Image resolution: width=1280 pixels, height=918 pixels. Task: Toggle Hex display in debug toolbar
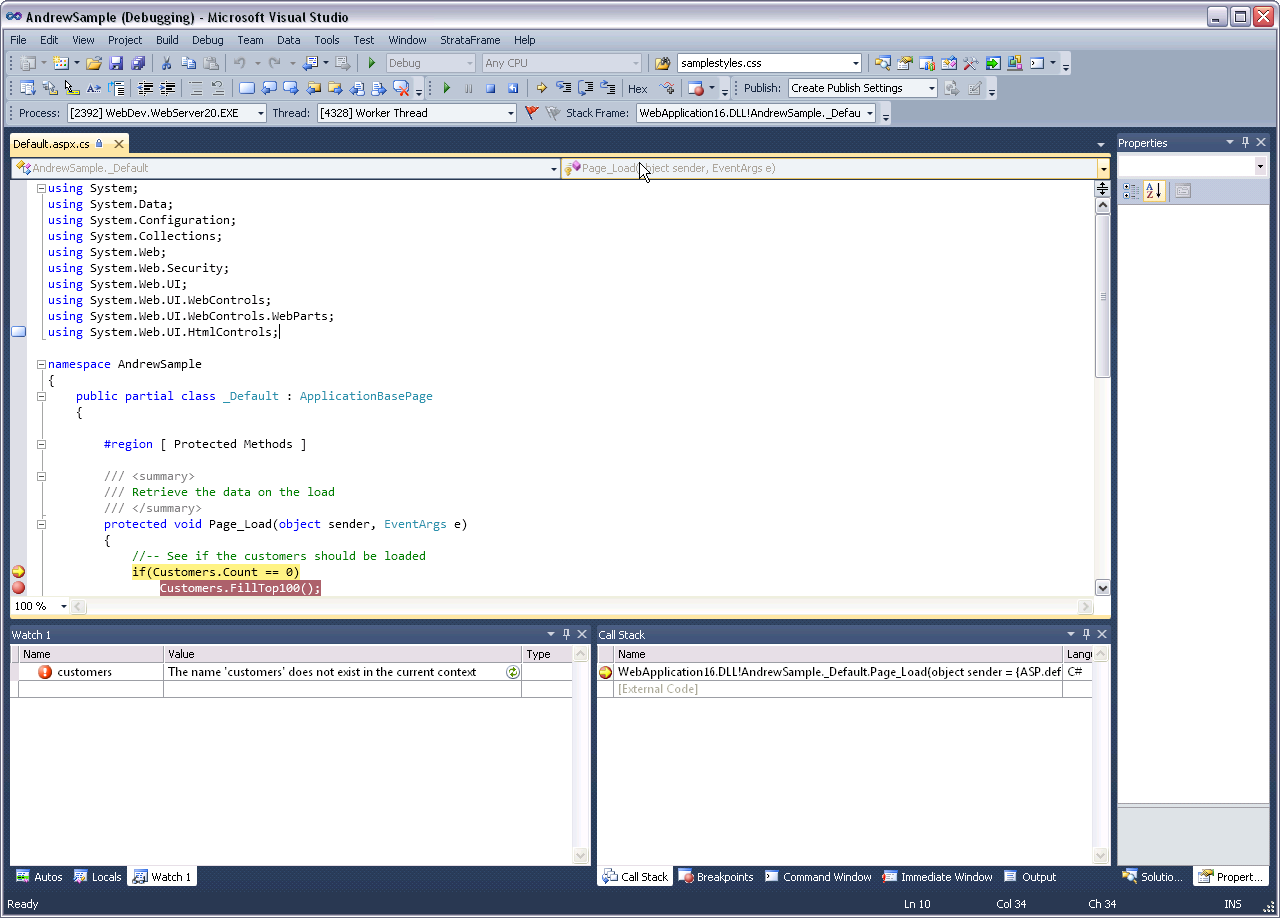[637, 89]
